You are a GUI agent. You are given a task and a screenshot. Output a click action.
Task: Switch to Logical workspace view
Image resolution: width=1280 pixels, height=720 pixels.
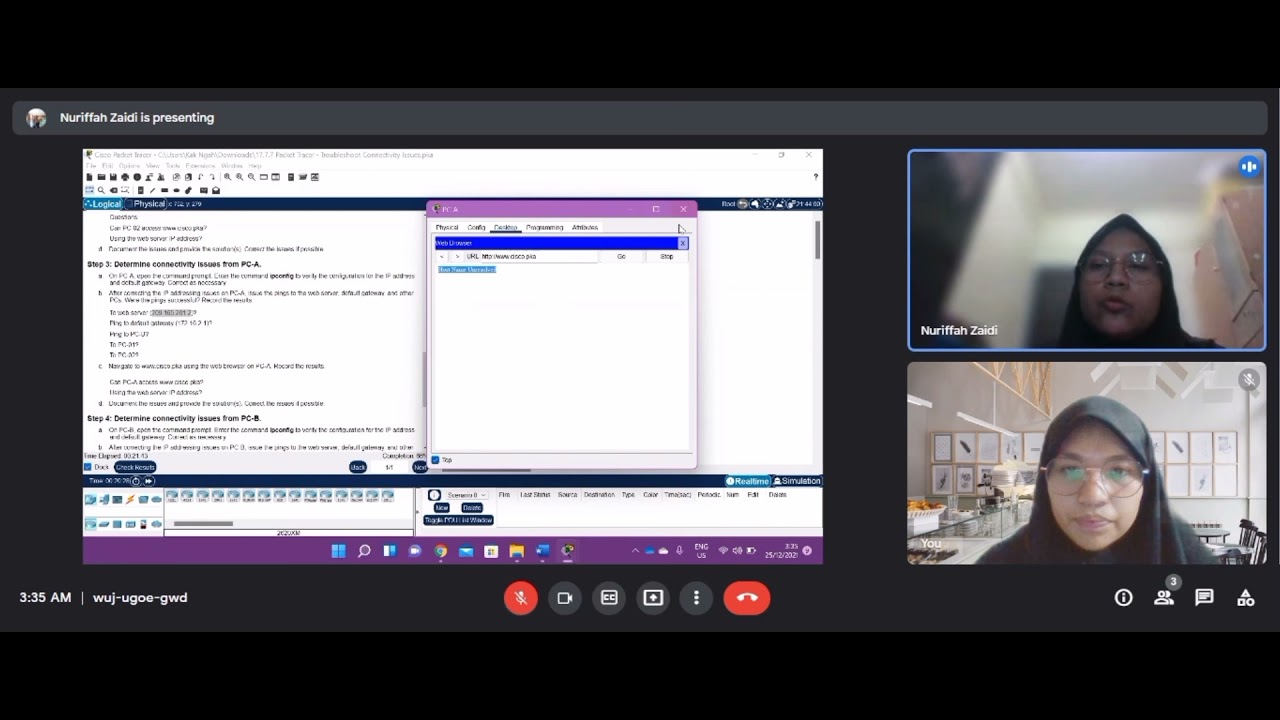(103, 204)
